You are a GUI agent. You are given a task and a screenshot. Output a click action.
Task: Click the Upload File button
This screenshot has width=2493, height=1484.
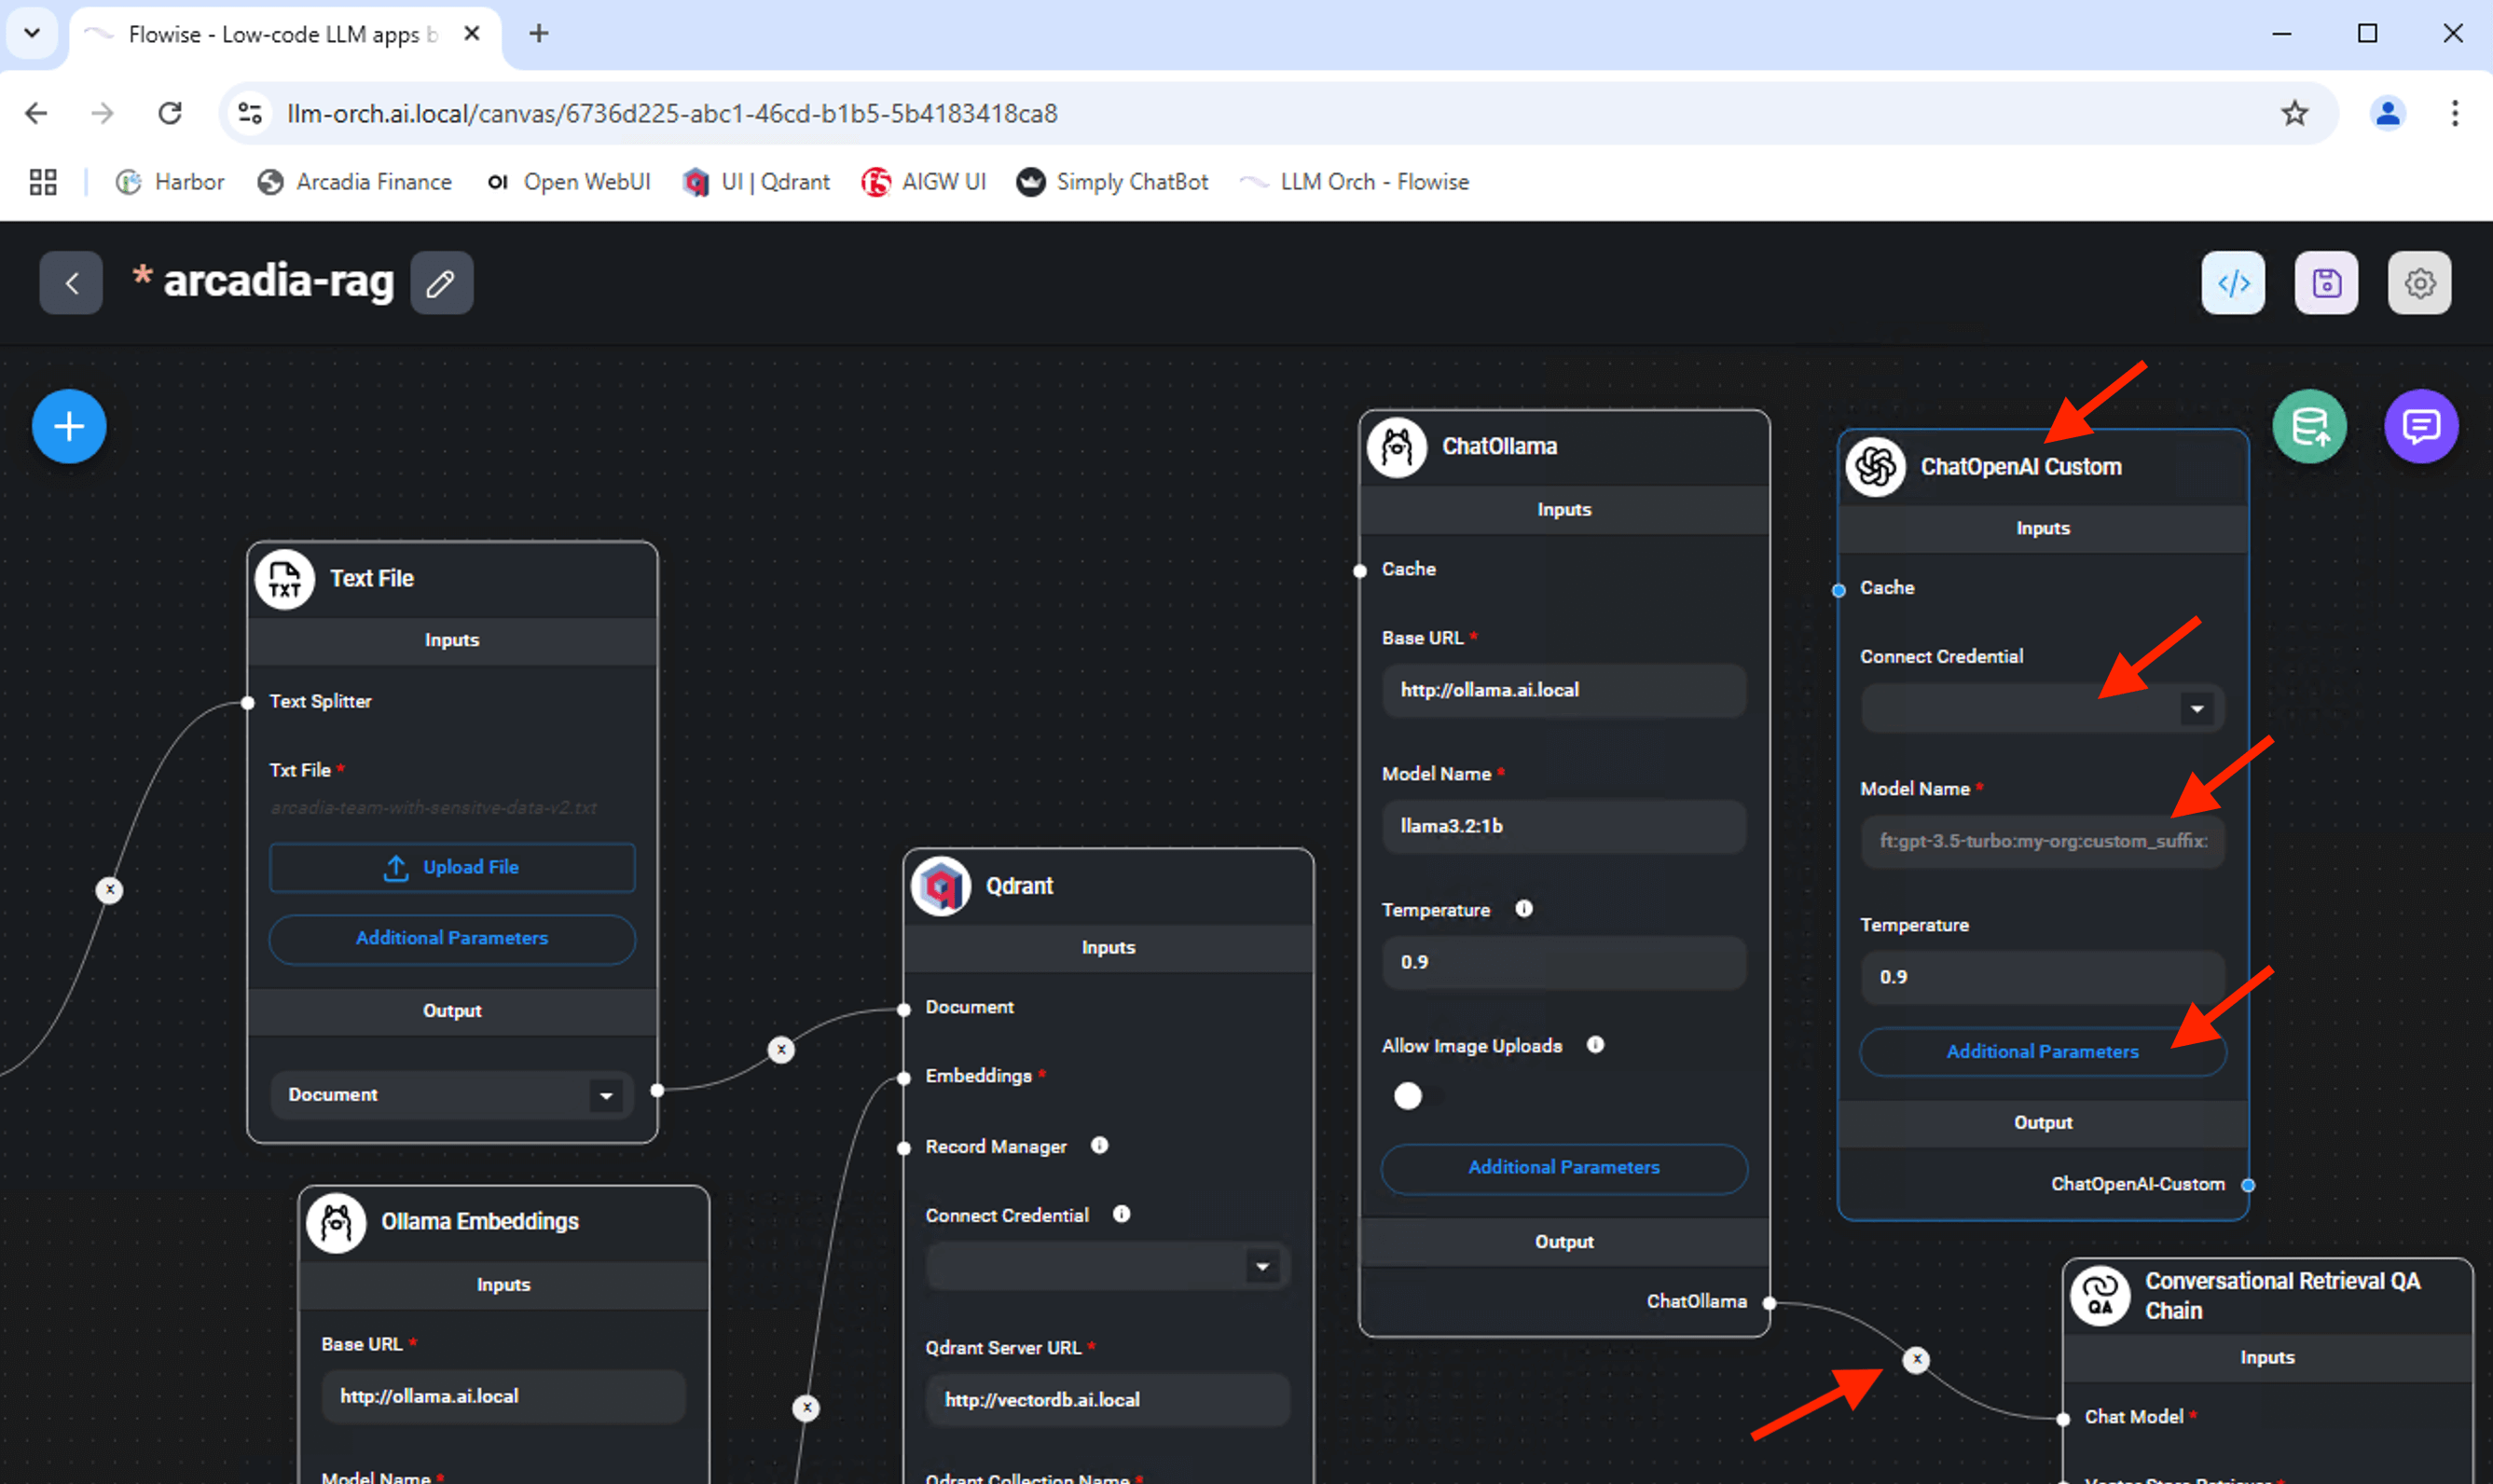coord(452,867)
